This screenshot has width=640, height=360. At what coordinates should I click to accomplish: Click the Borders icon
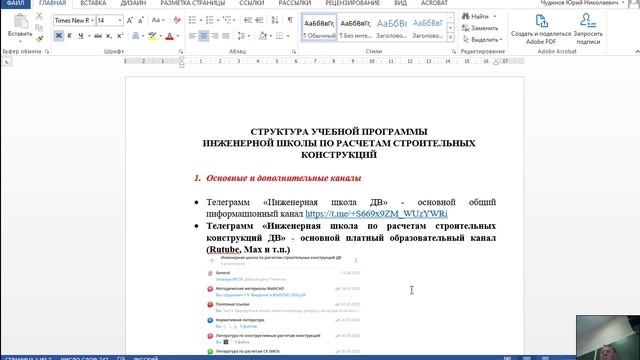279,36
